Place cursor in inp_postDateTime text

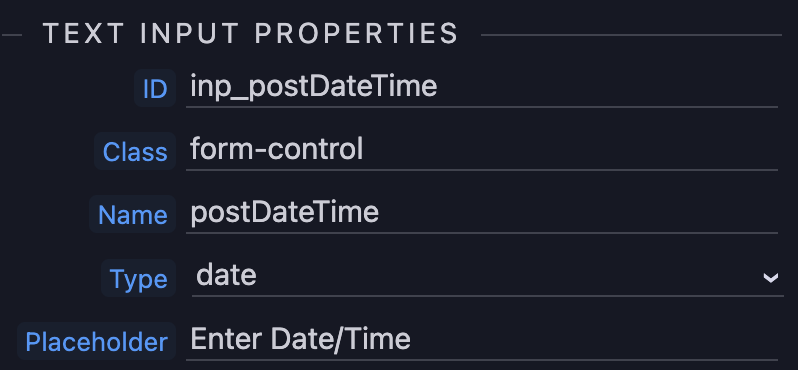click(314, 86)
